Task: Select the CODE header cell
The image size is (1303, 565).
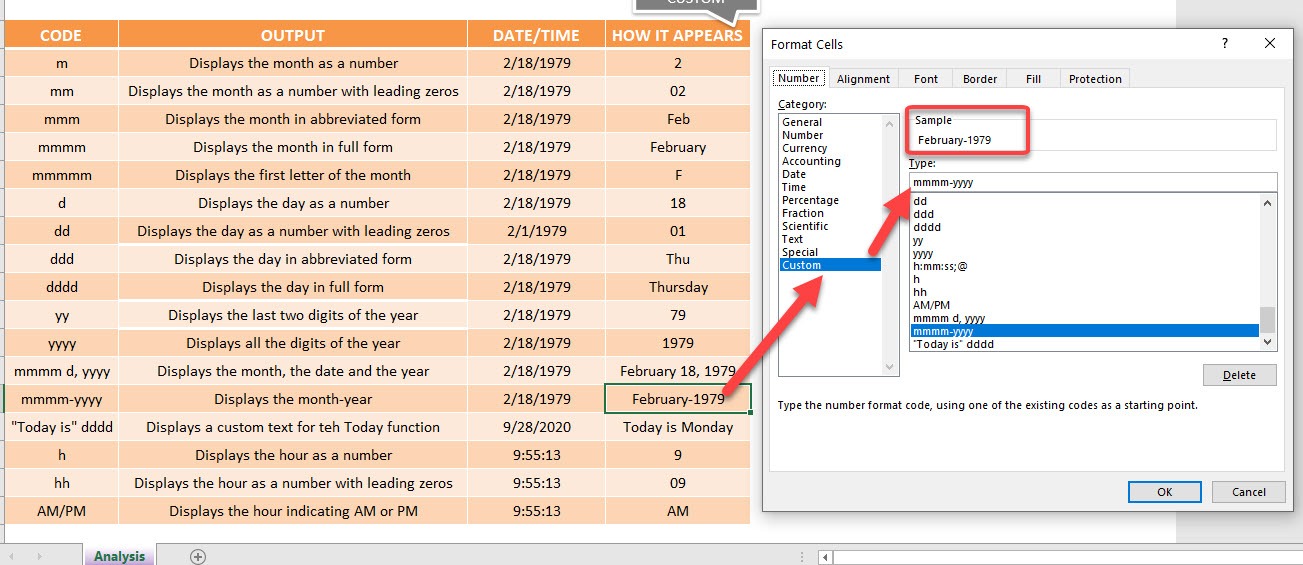Action: pyautogui.click(x=61, y=35)
